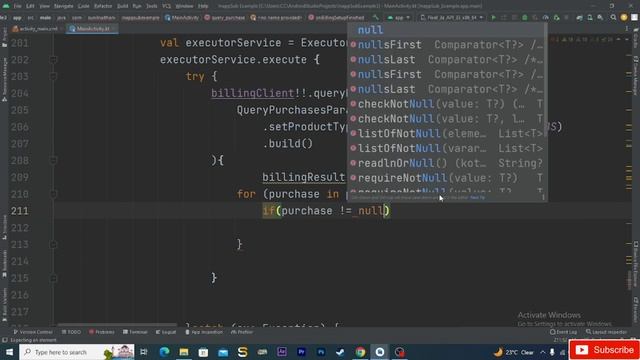Open the Navigate menu

pos(63,6)
